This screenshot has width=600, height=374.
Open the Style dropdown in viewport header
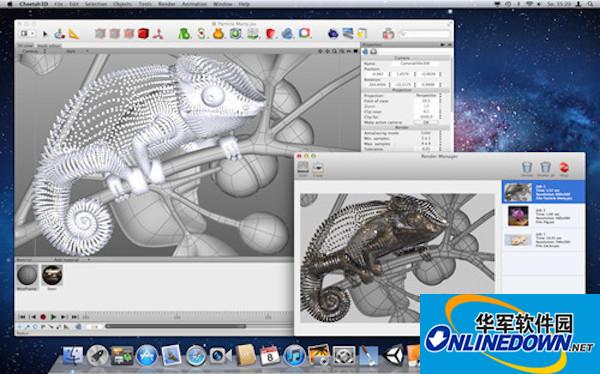77,51
